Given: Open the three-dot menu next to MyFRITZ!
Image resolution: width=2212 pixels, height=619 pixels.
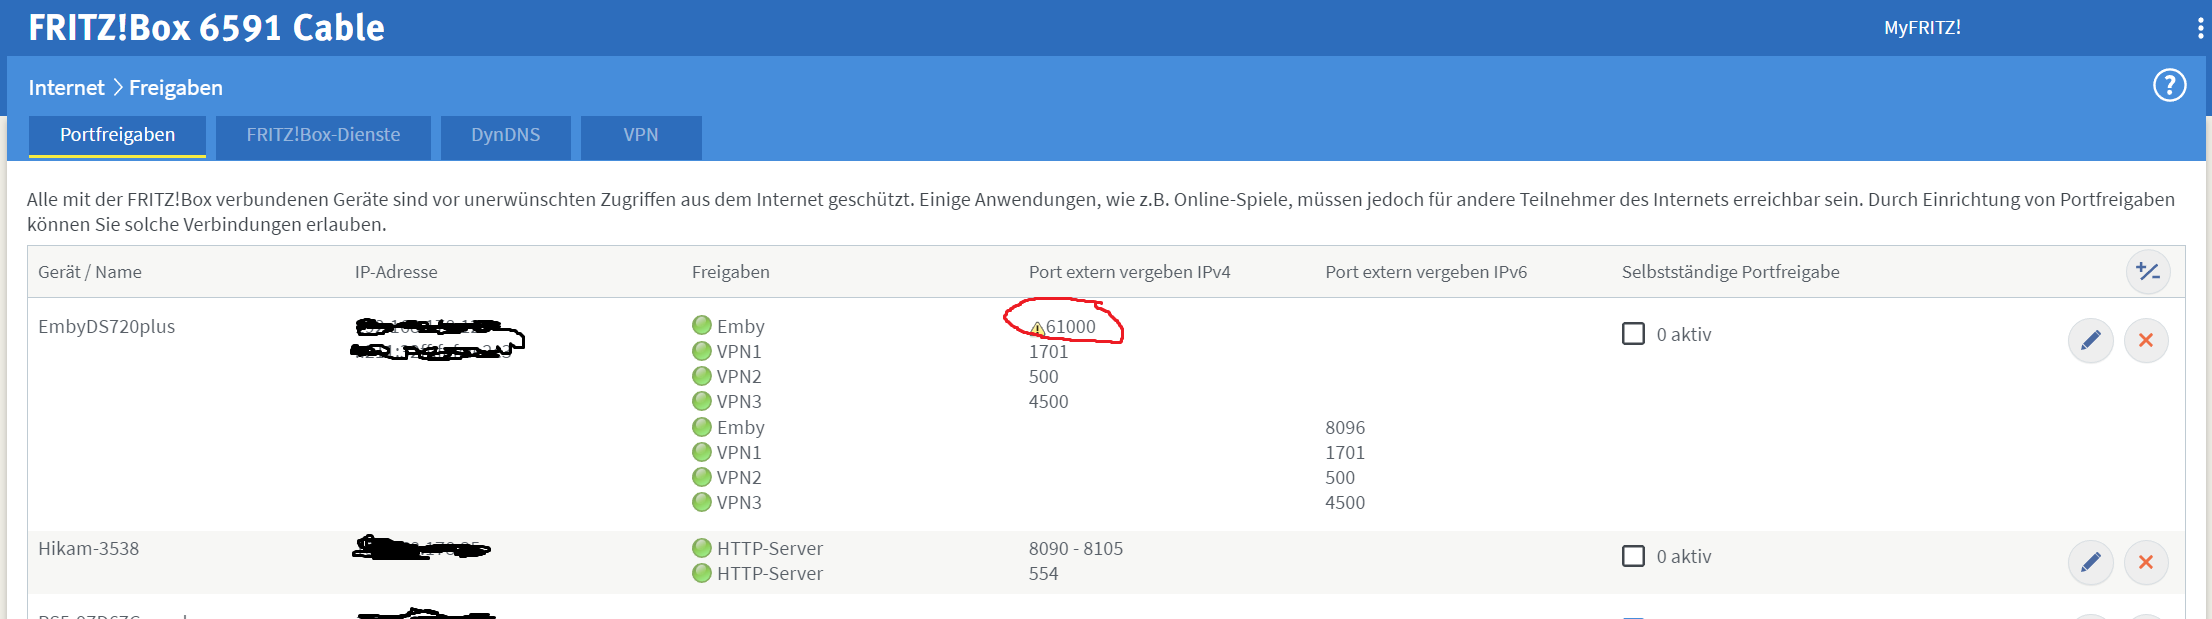Looking at the screenshot, I should (x=2200, y=28).
